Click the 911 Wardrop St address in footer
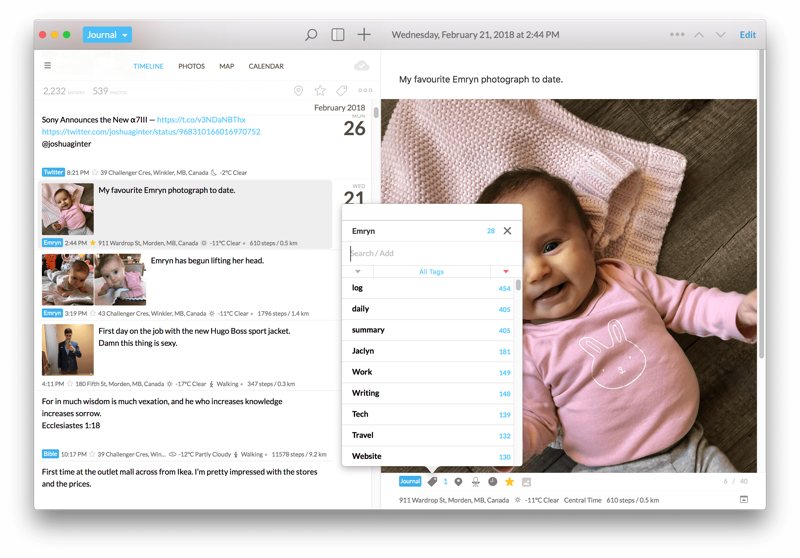 (454, 500)
